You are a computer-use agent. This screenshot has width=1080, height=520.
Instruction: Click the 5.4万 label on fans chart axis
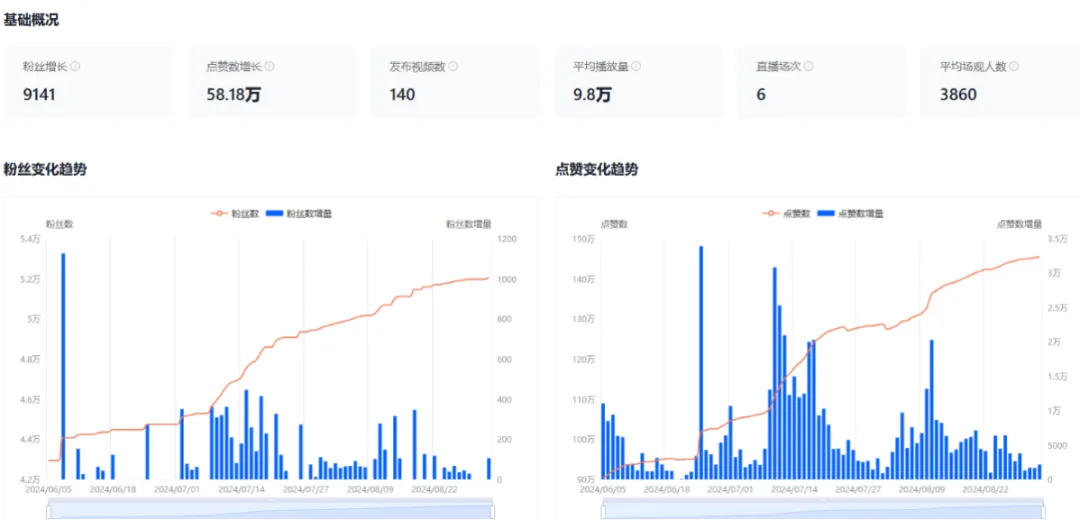[30, 239]
